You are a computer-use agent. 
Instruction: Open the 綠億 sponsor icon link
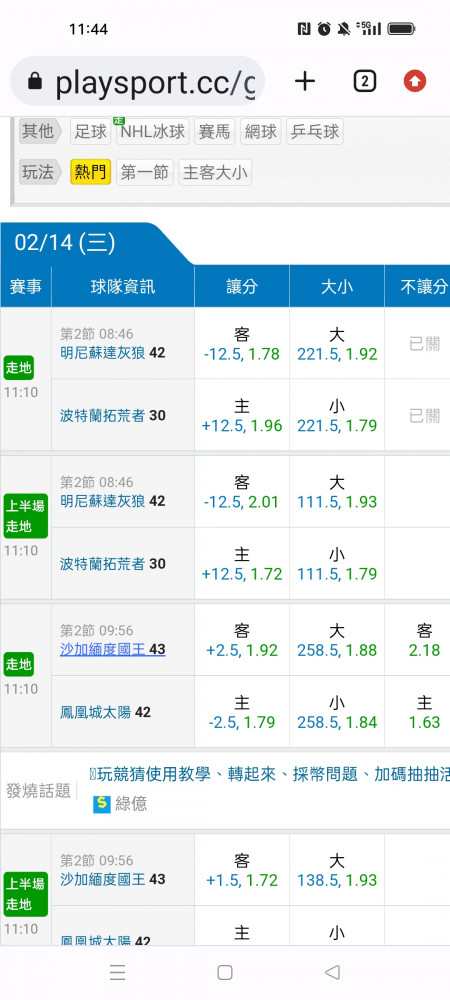pos(101,804)
